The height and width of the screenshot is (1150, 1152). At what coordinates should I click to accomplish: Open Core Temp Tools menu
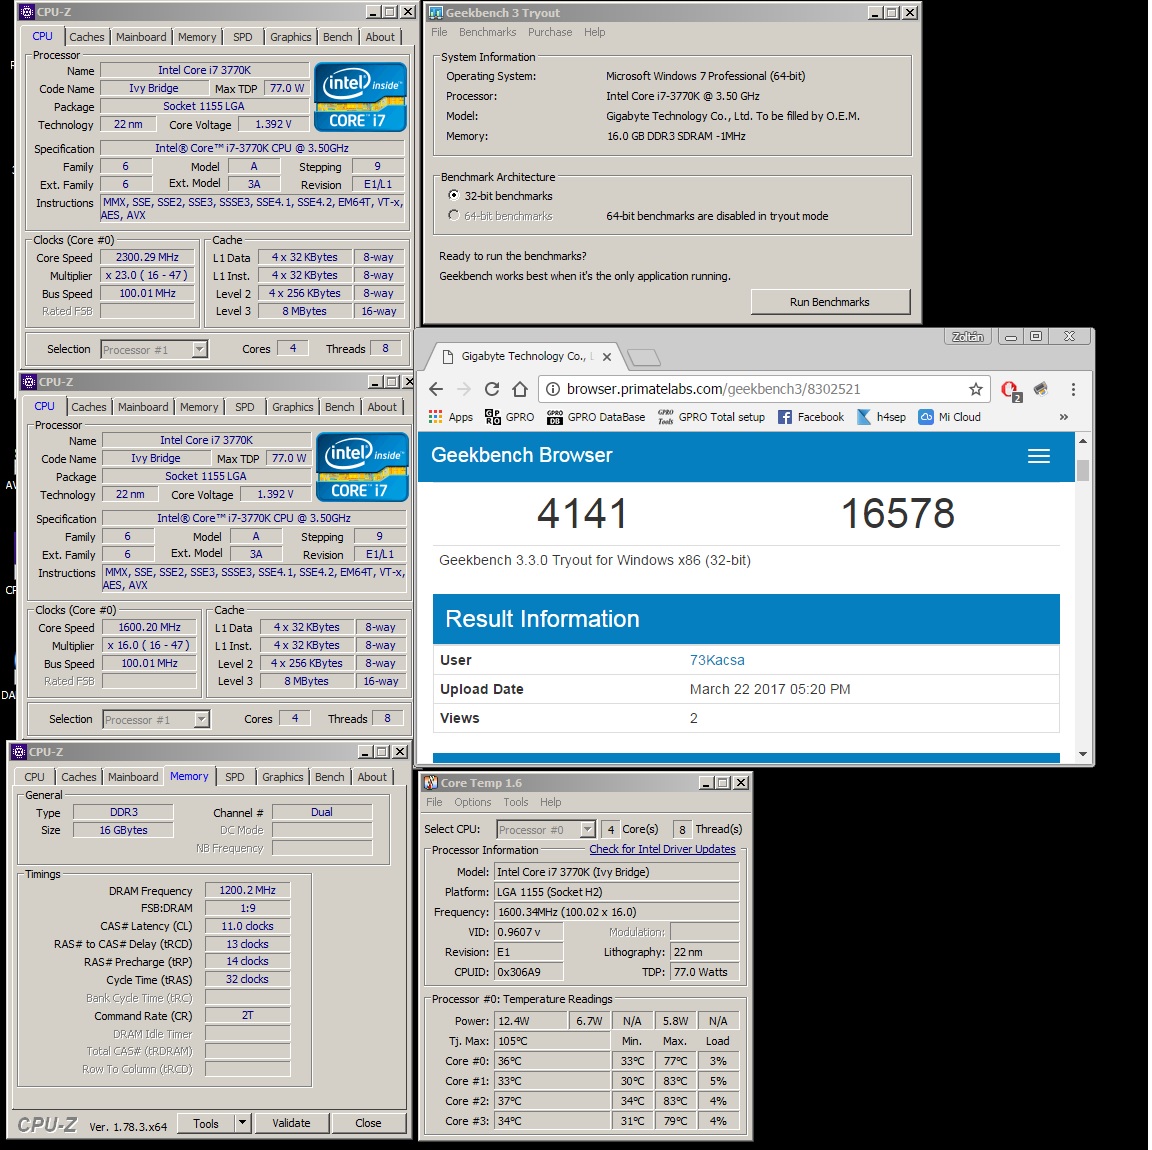coord(516,802)
